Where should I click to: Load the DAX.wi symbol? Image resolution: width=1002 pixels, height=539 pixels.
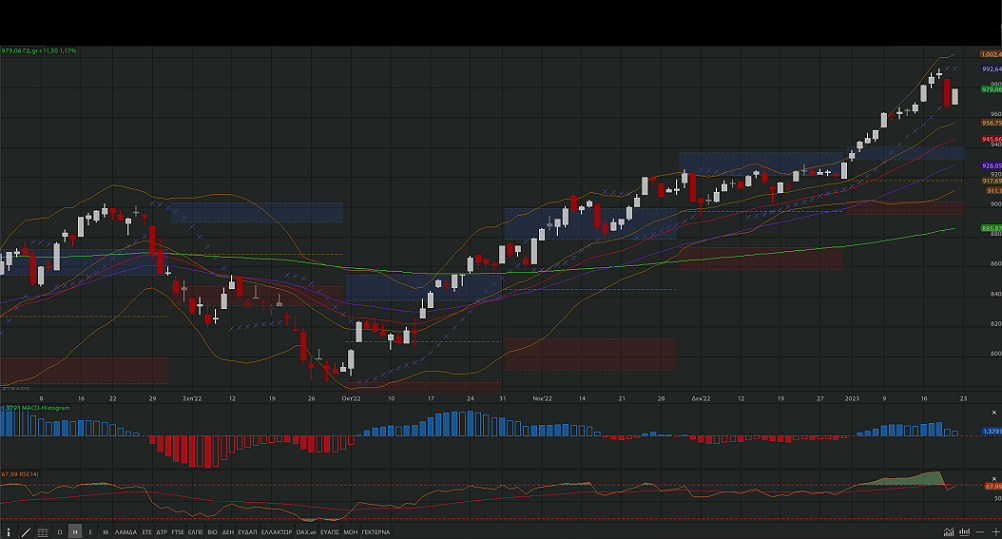point(306,532)
